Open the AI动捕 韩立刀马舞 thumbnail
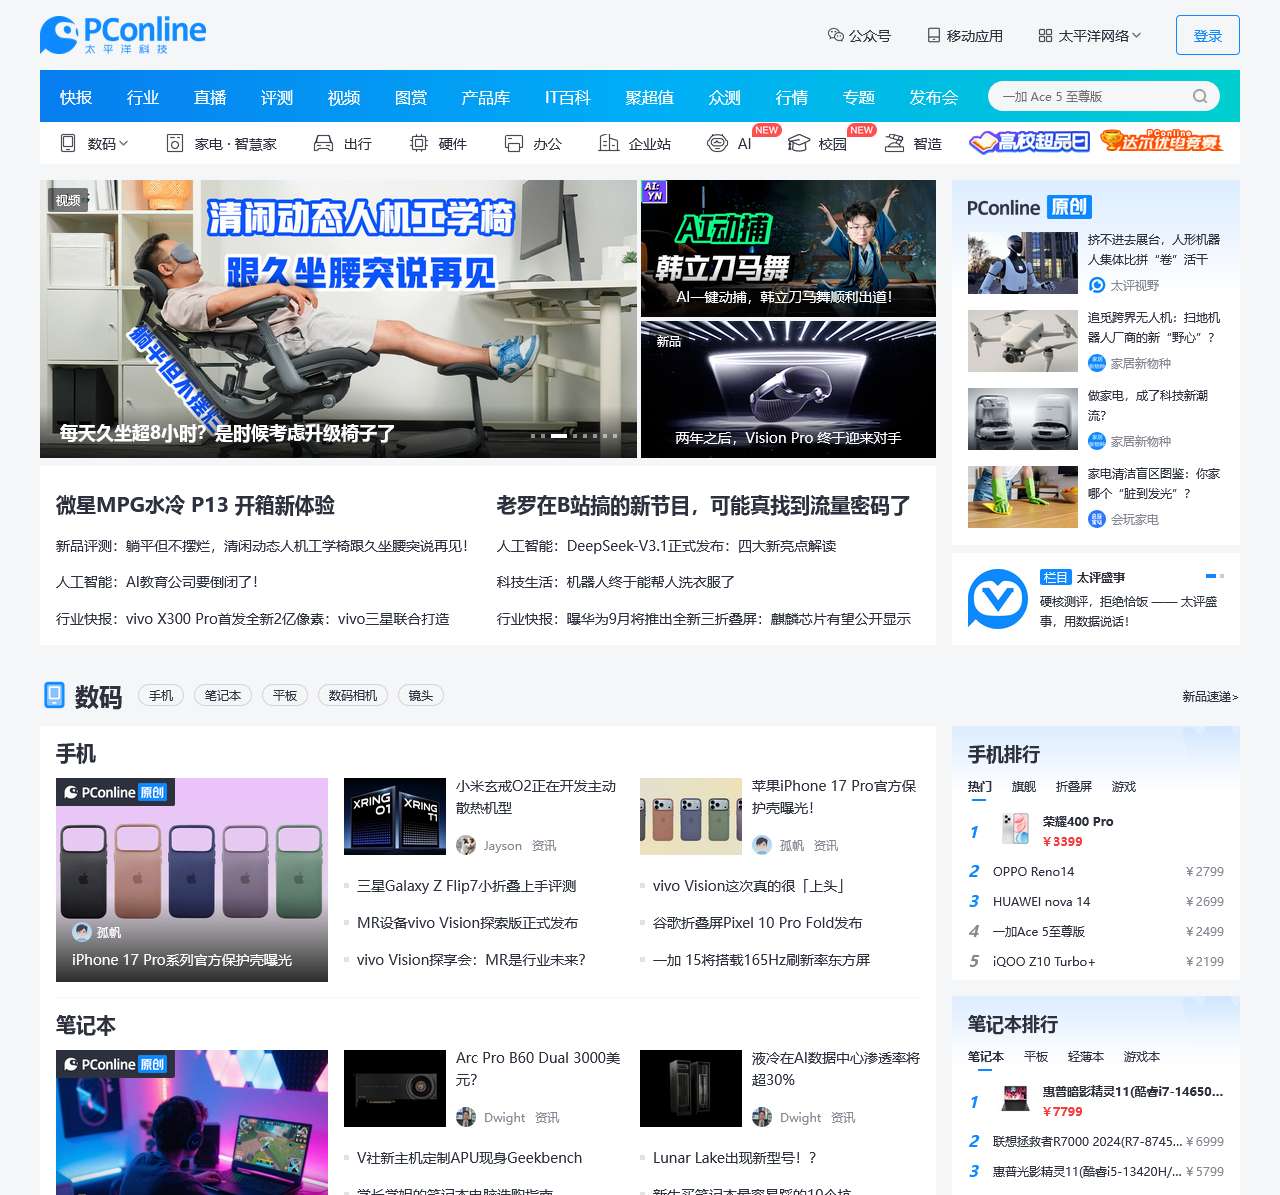The image size is (1280, 1195). tap(788, 248)
